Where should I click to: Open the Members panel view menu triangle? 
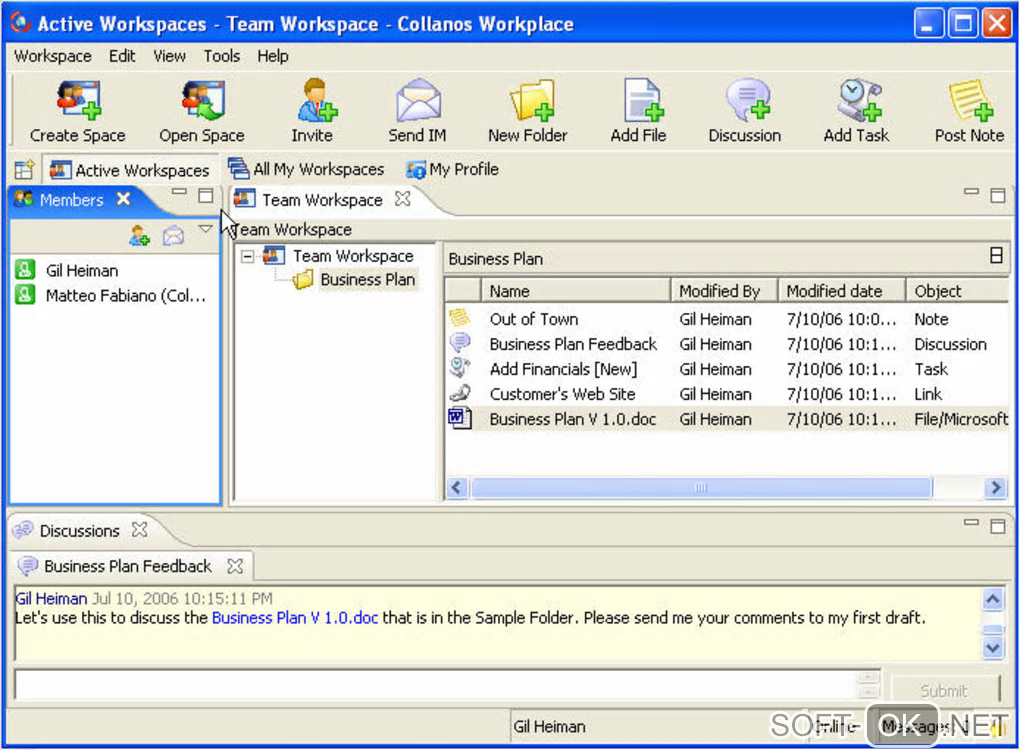(x=206, y=229)
